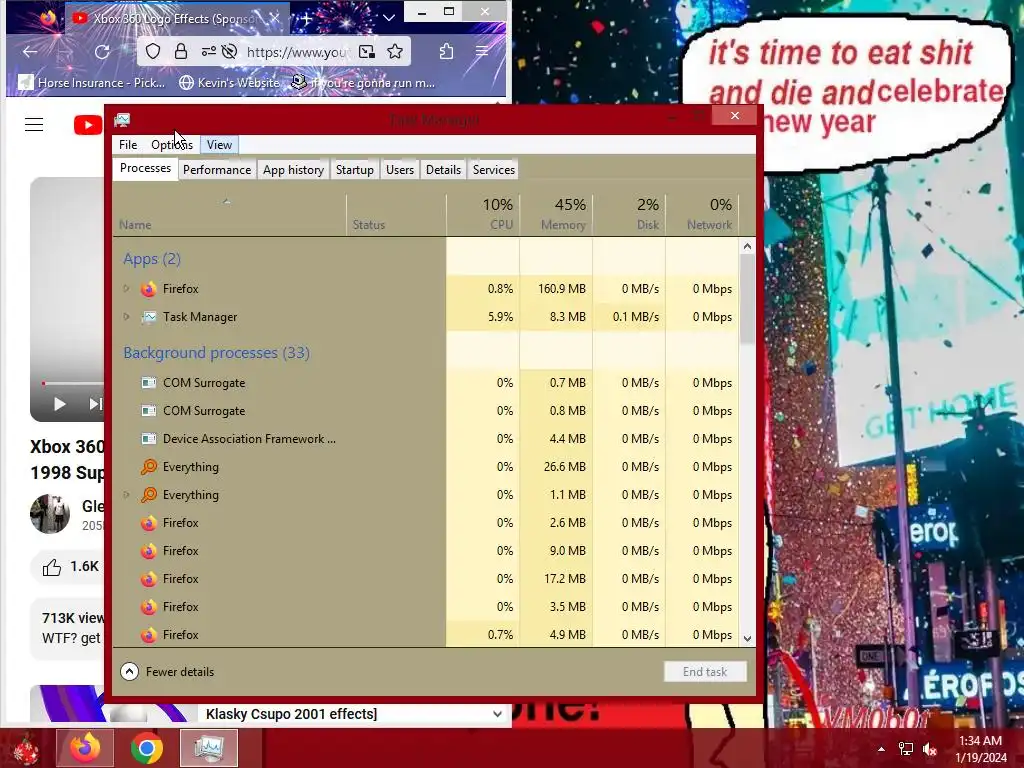Viewport: 1024px width, 768px height.
Task: Close the Xbox 360 Logo Effects tab
Action: [276, 18]
